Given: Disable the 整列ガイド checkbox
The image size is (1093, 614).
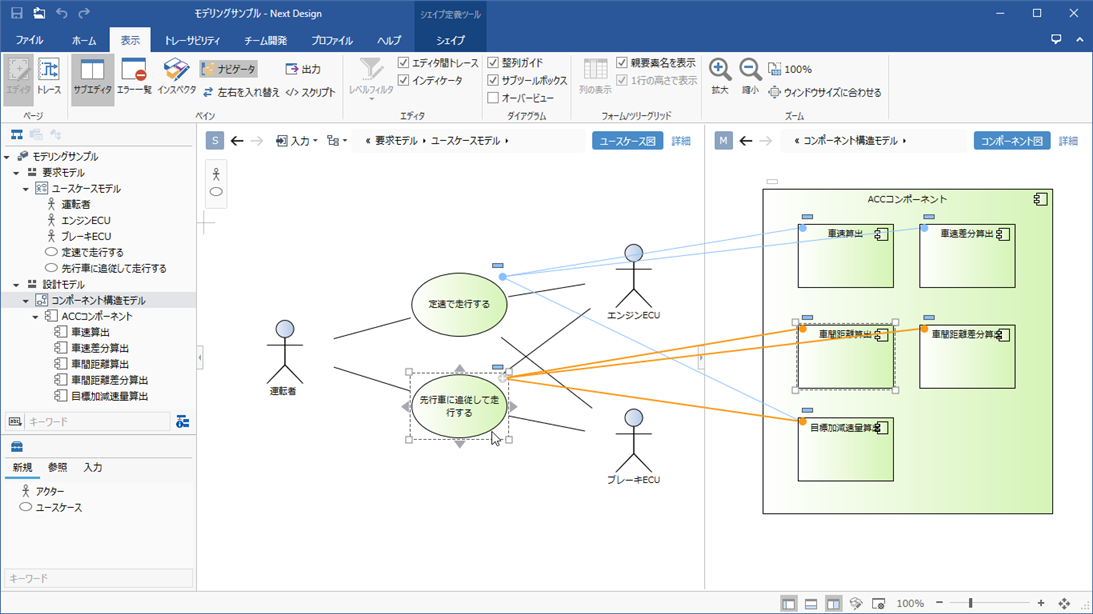Looking at the screenshot, I should (493, 63).
